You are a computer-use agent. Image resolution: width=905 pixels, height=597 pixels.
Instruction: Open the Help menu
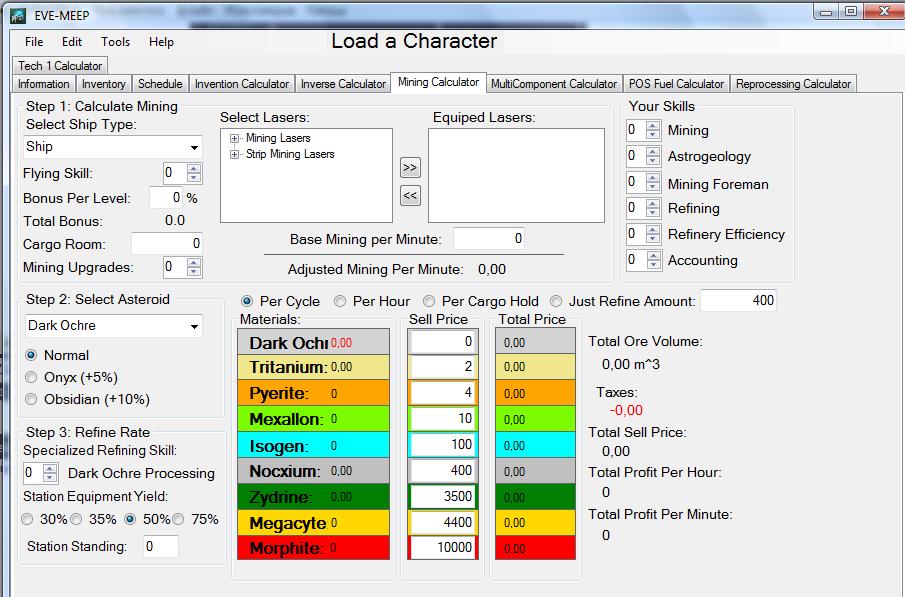(x=161, y=42)
